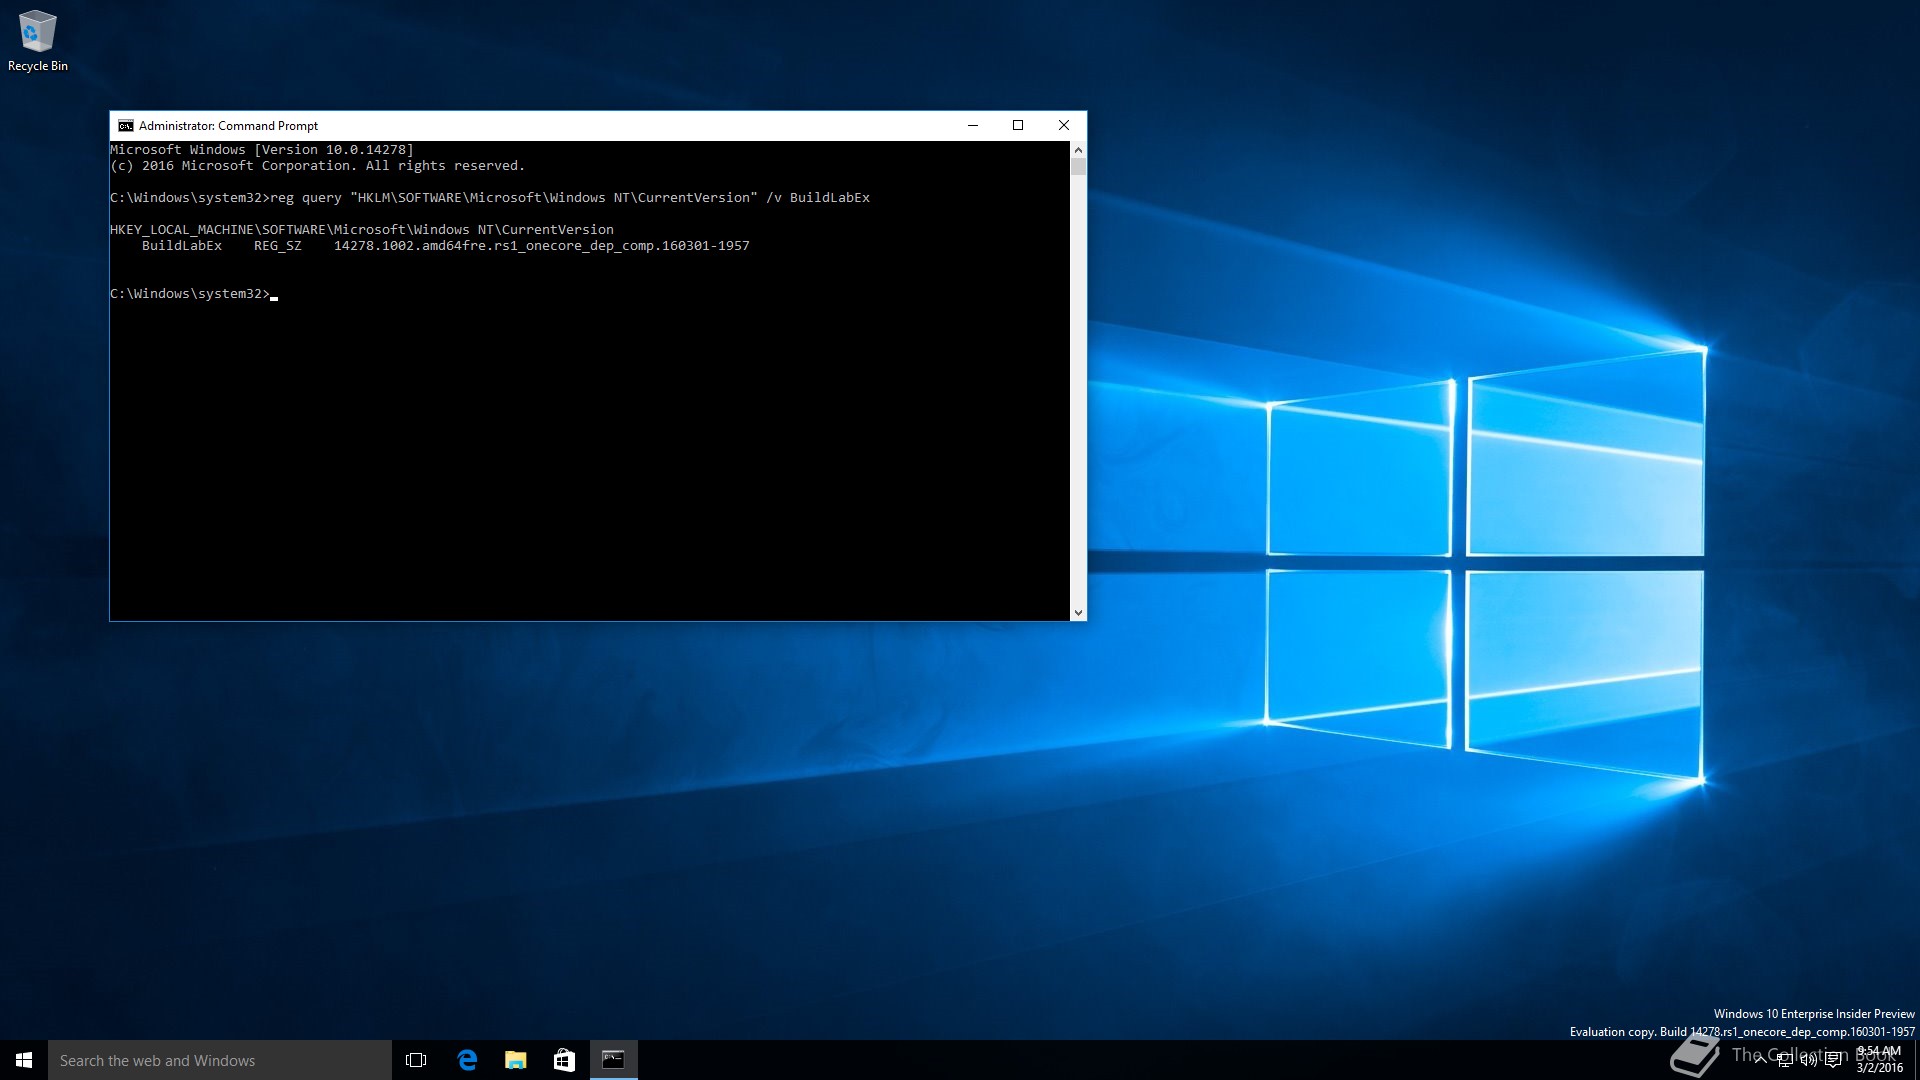This screenshot has height=1080, width=1920.
Task: Open the Windows Store taskbar icon
Action: pos(564,1060)
